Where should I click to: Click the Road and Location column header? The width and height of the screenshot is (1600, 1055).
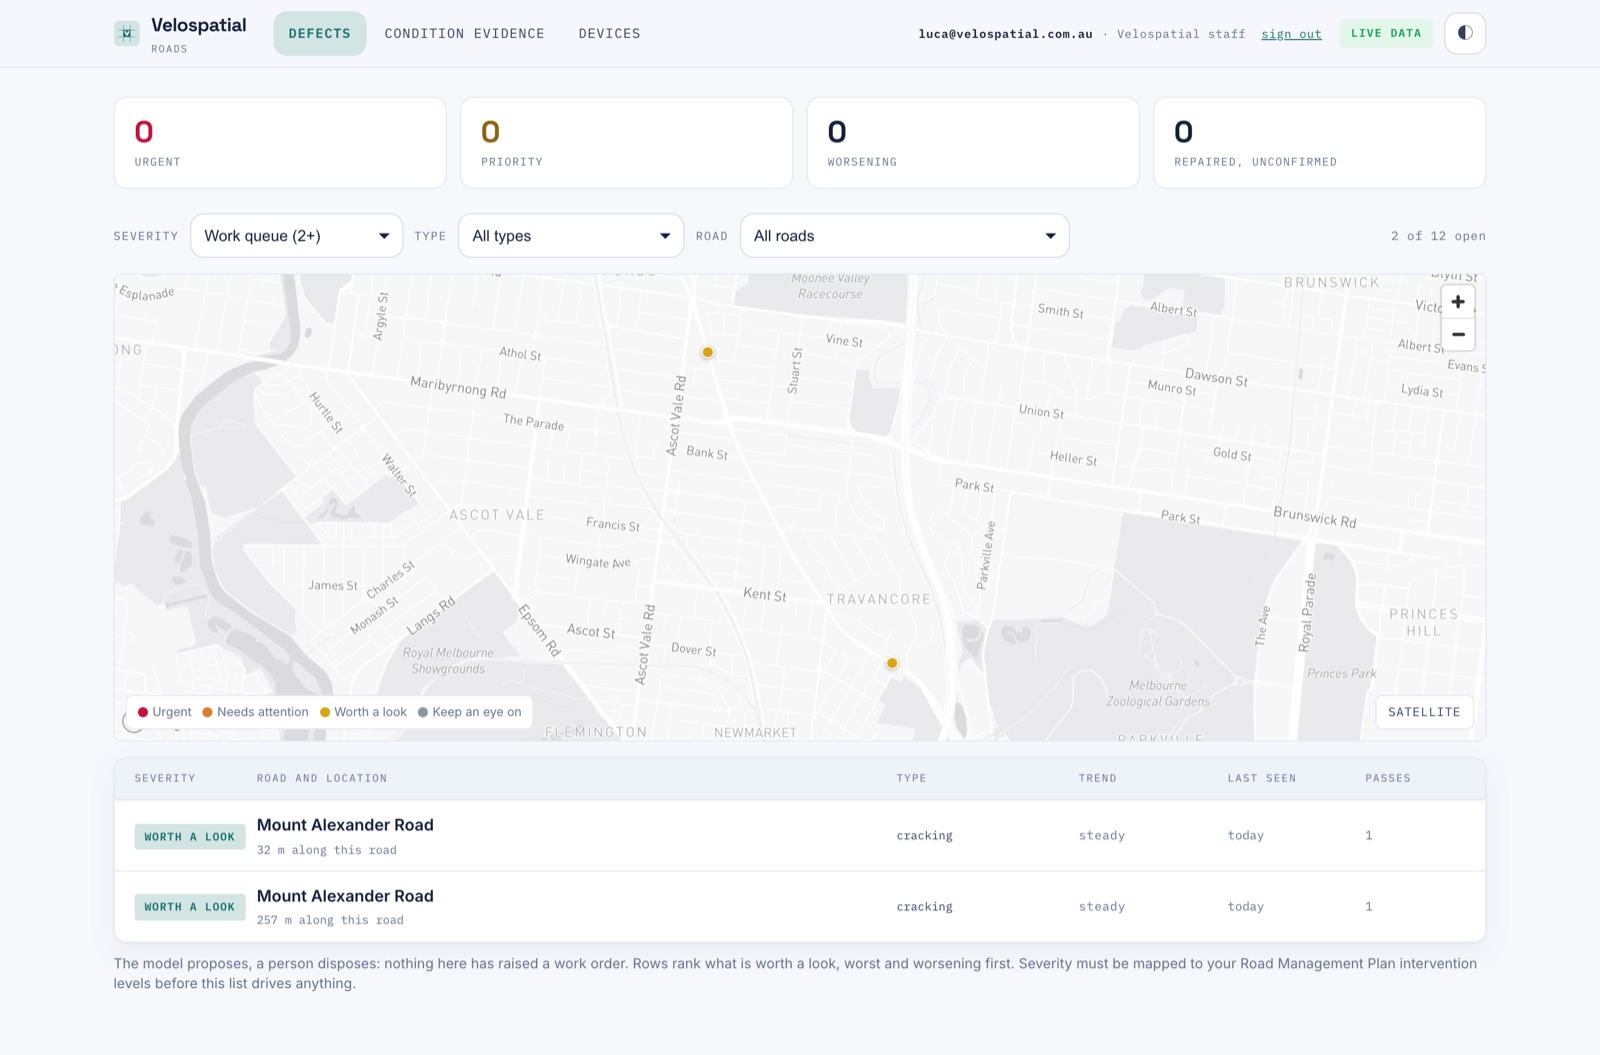click(x=322, y=778)
